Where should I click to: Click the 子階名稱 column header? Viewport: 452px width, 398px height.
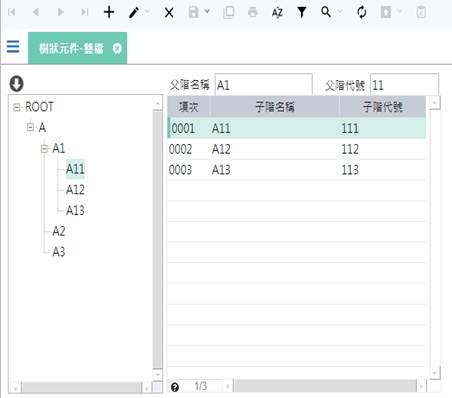(275, 107)
